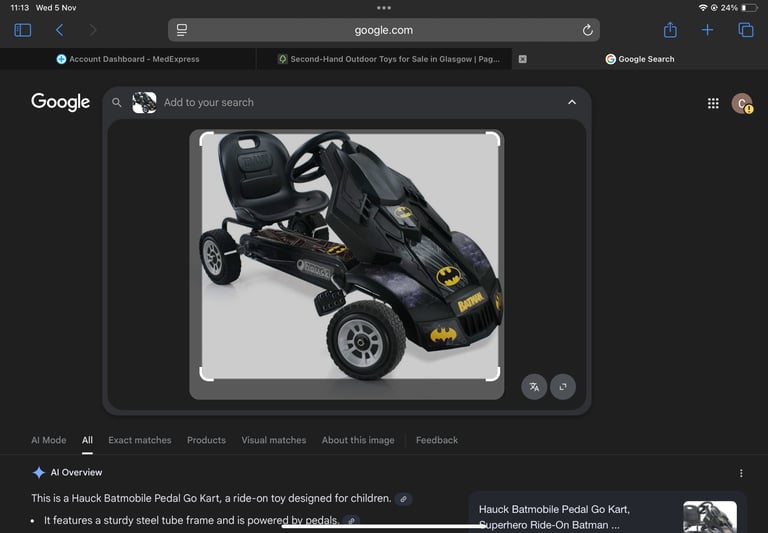Click the go-kart search thumbnail

144,102
